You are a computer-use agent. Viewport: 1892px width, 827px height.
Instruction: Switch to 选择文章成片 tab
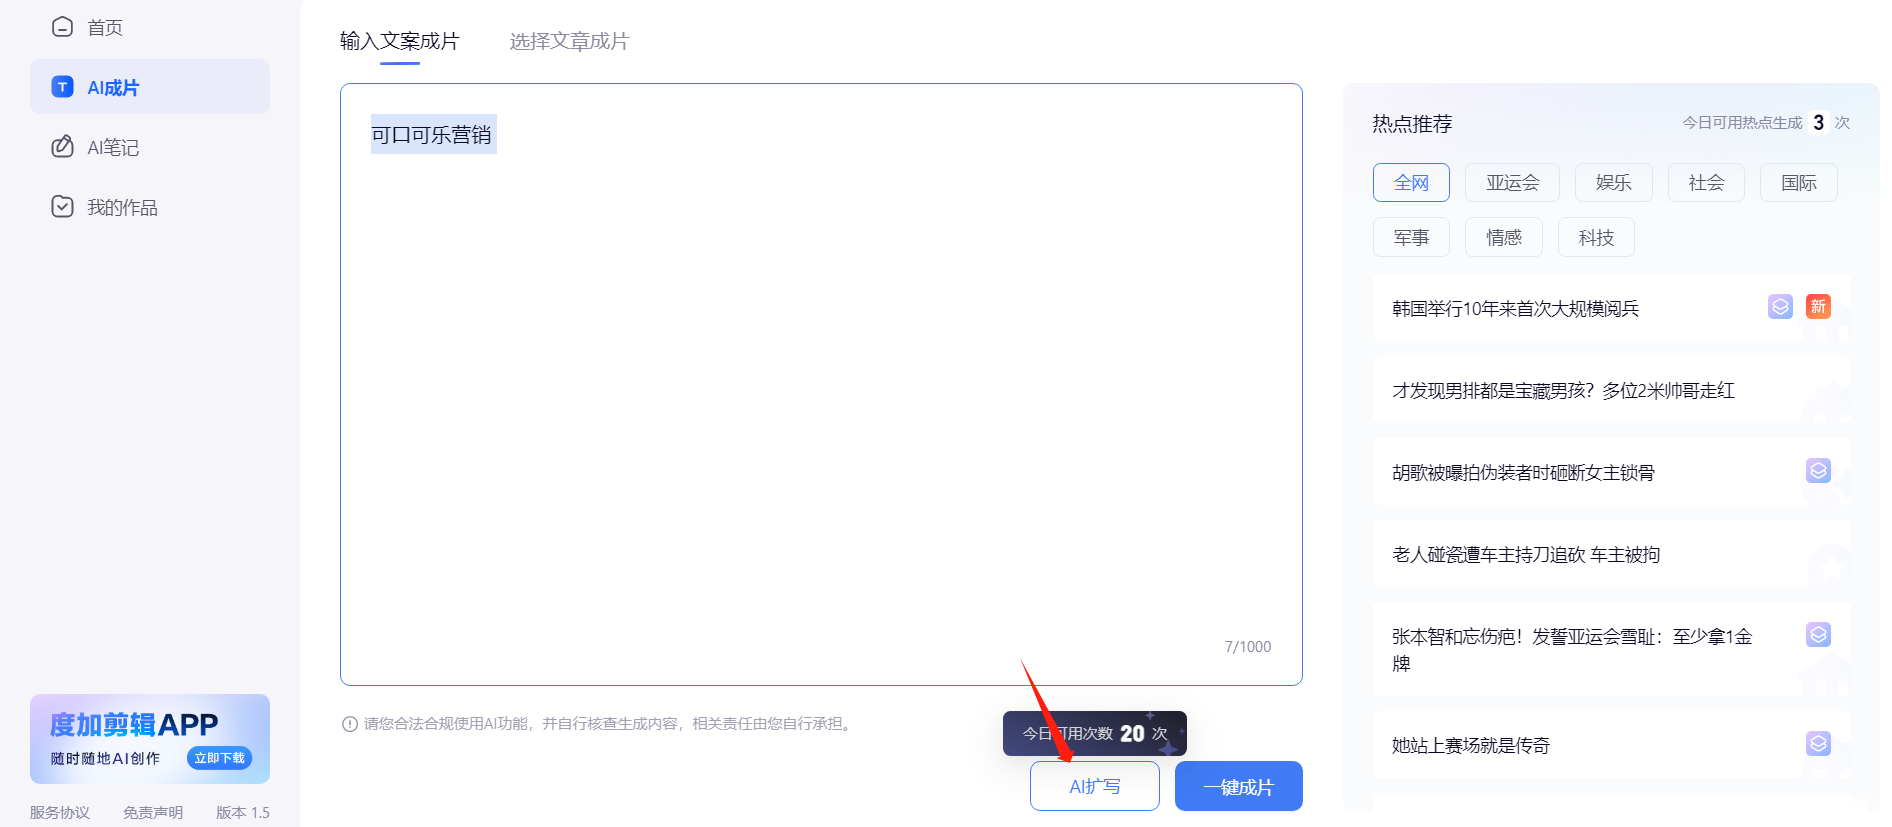click(569, 41)
